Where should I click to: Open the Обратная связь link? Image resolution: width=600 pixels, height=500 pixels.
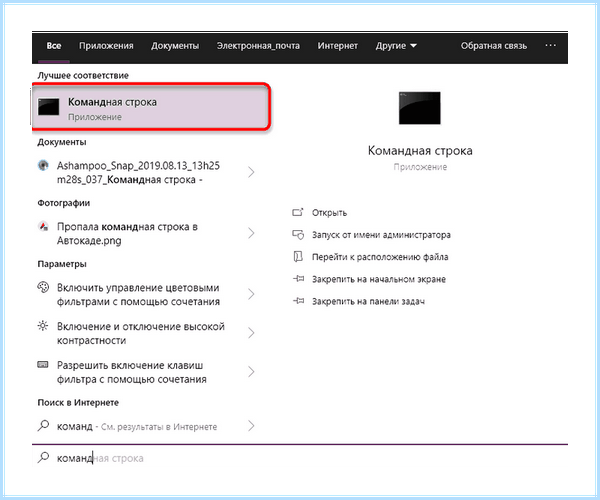pos(494,46)
